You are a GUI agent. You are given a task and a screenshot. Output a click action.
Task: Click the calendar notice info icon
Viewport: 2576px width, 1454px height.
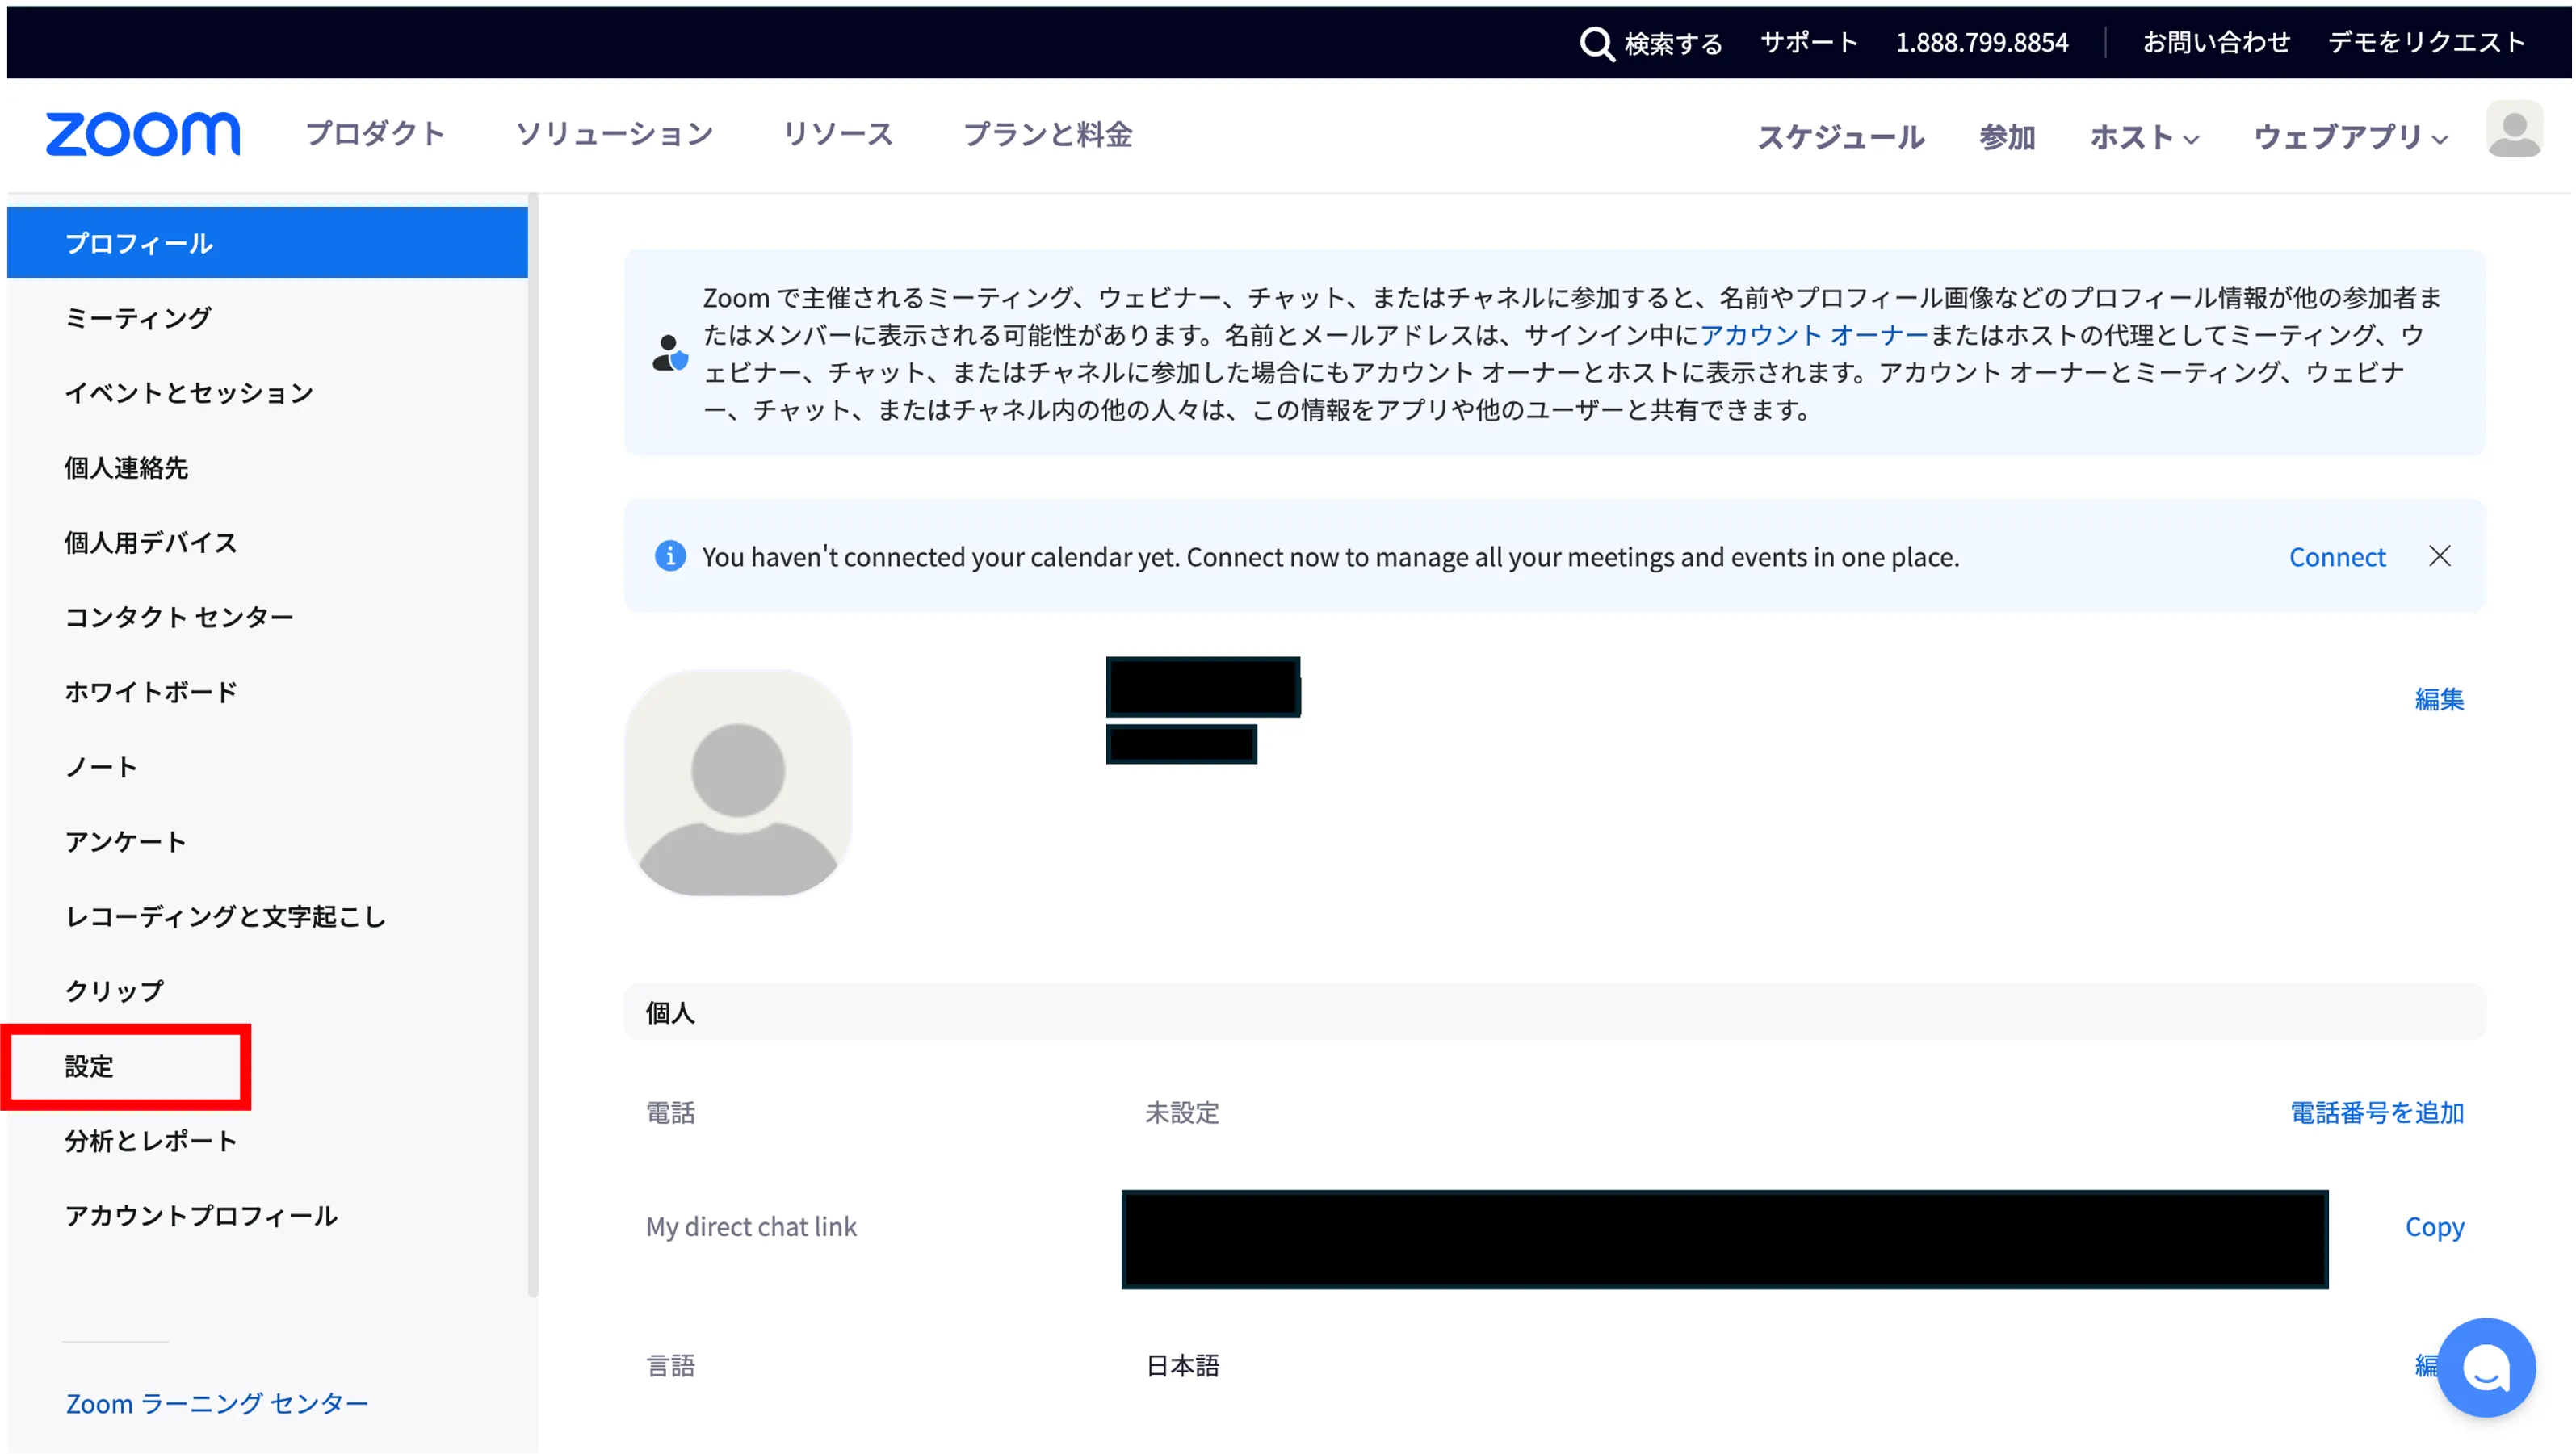click(x=670, y=556)
